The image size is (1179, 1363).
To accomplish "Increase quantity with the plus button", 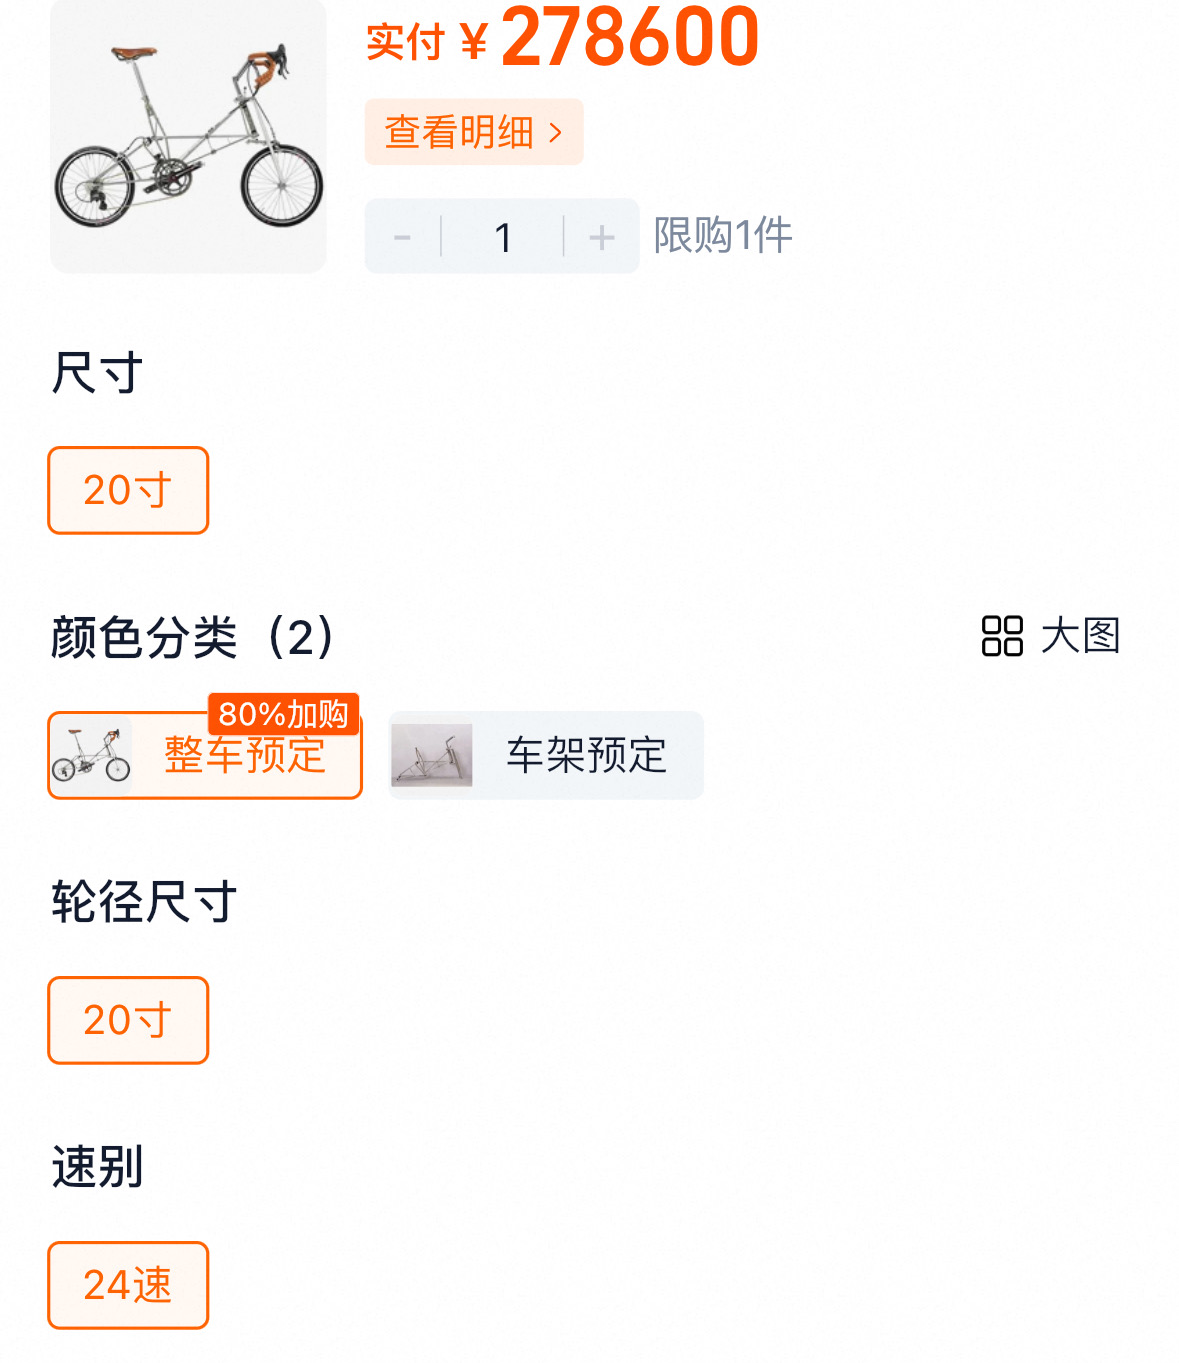I will tap(602, 237).
